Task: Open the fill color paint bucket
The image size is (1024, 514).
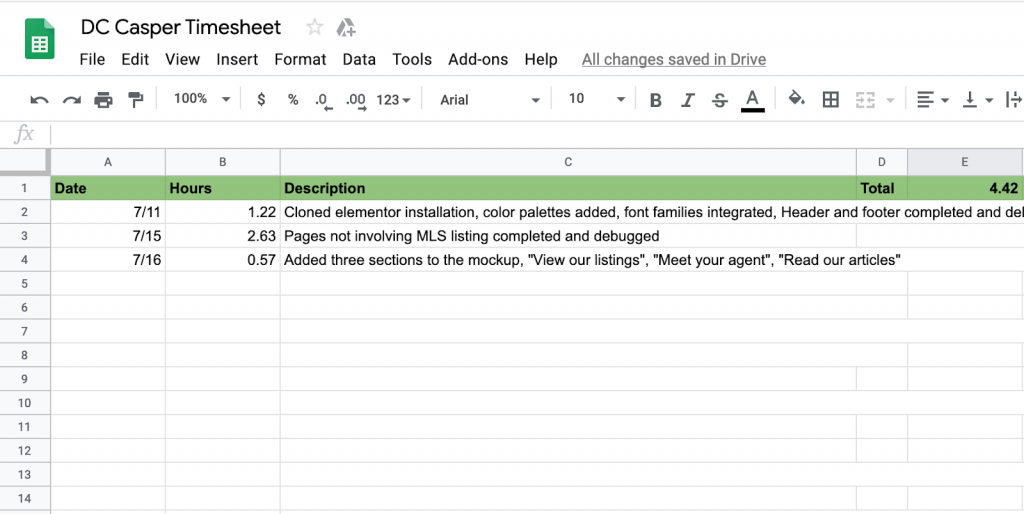Action: tap(797, 99)
